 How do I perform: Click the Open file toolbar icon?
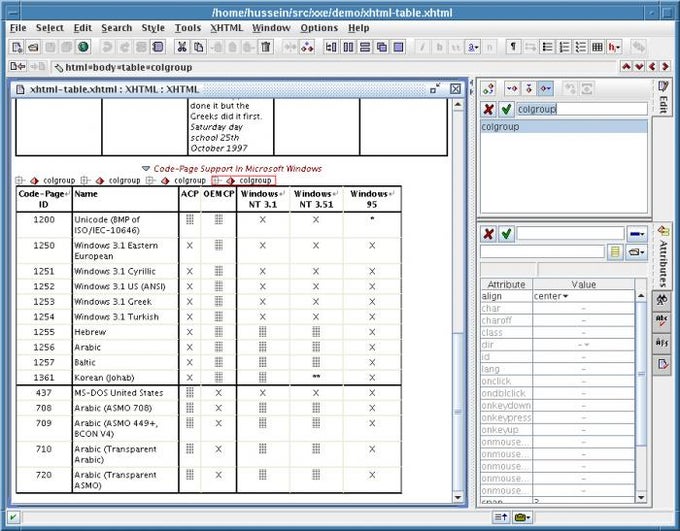(x=33, y=47)
